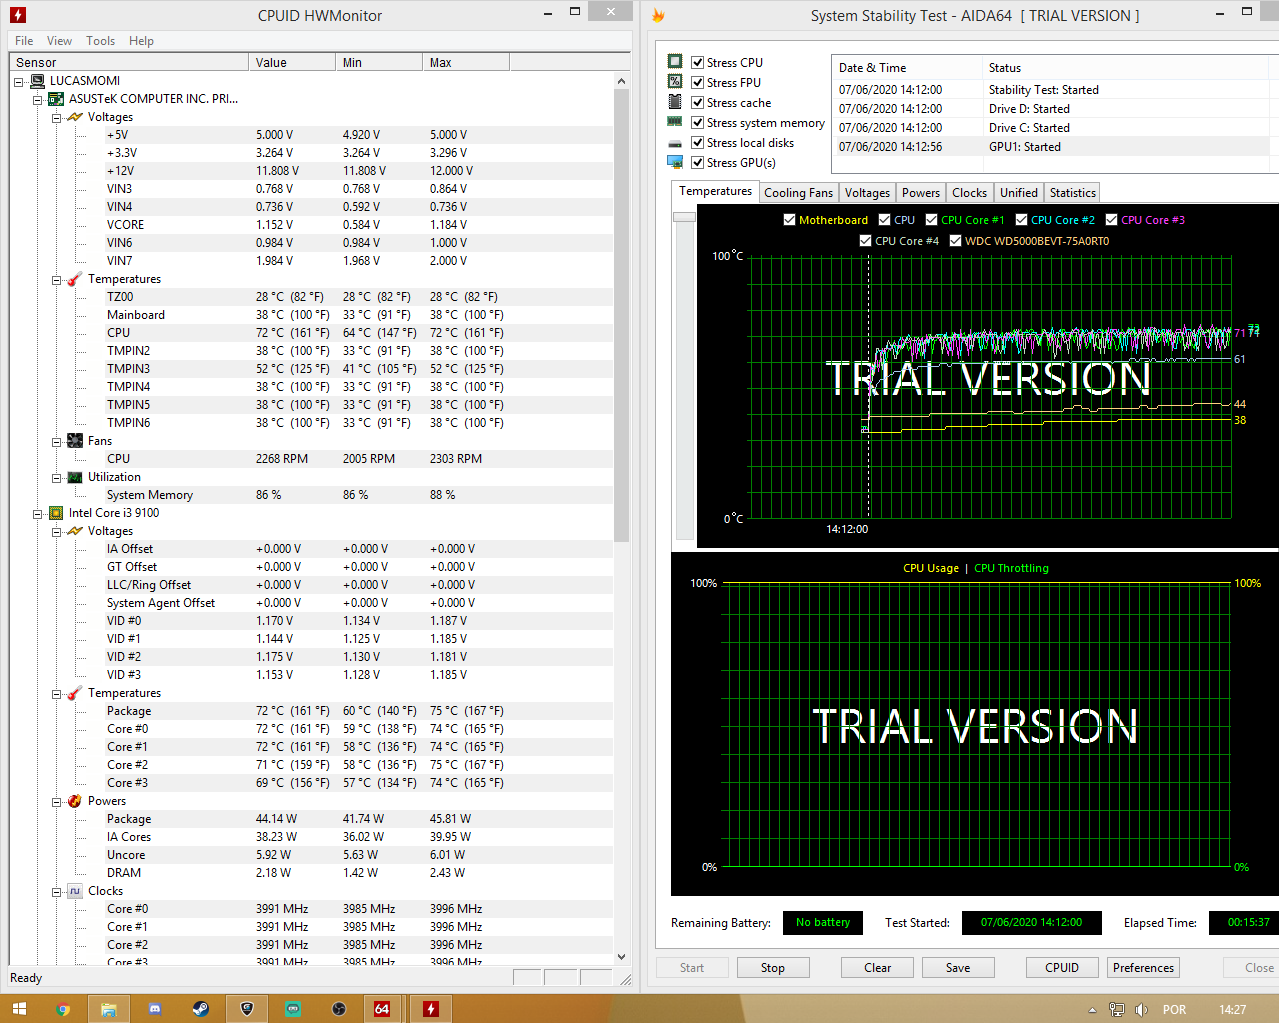1279x1023 pixels.
Task: Click the HWMonitor lightning app icon in title bar
Action: [18, 15]
